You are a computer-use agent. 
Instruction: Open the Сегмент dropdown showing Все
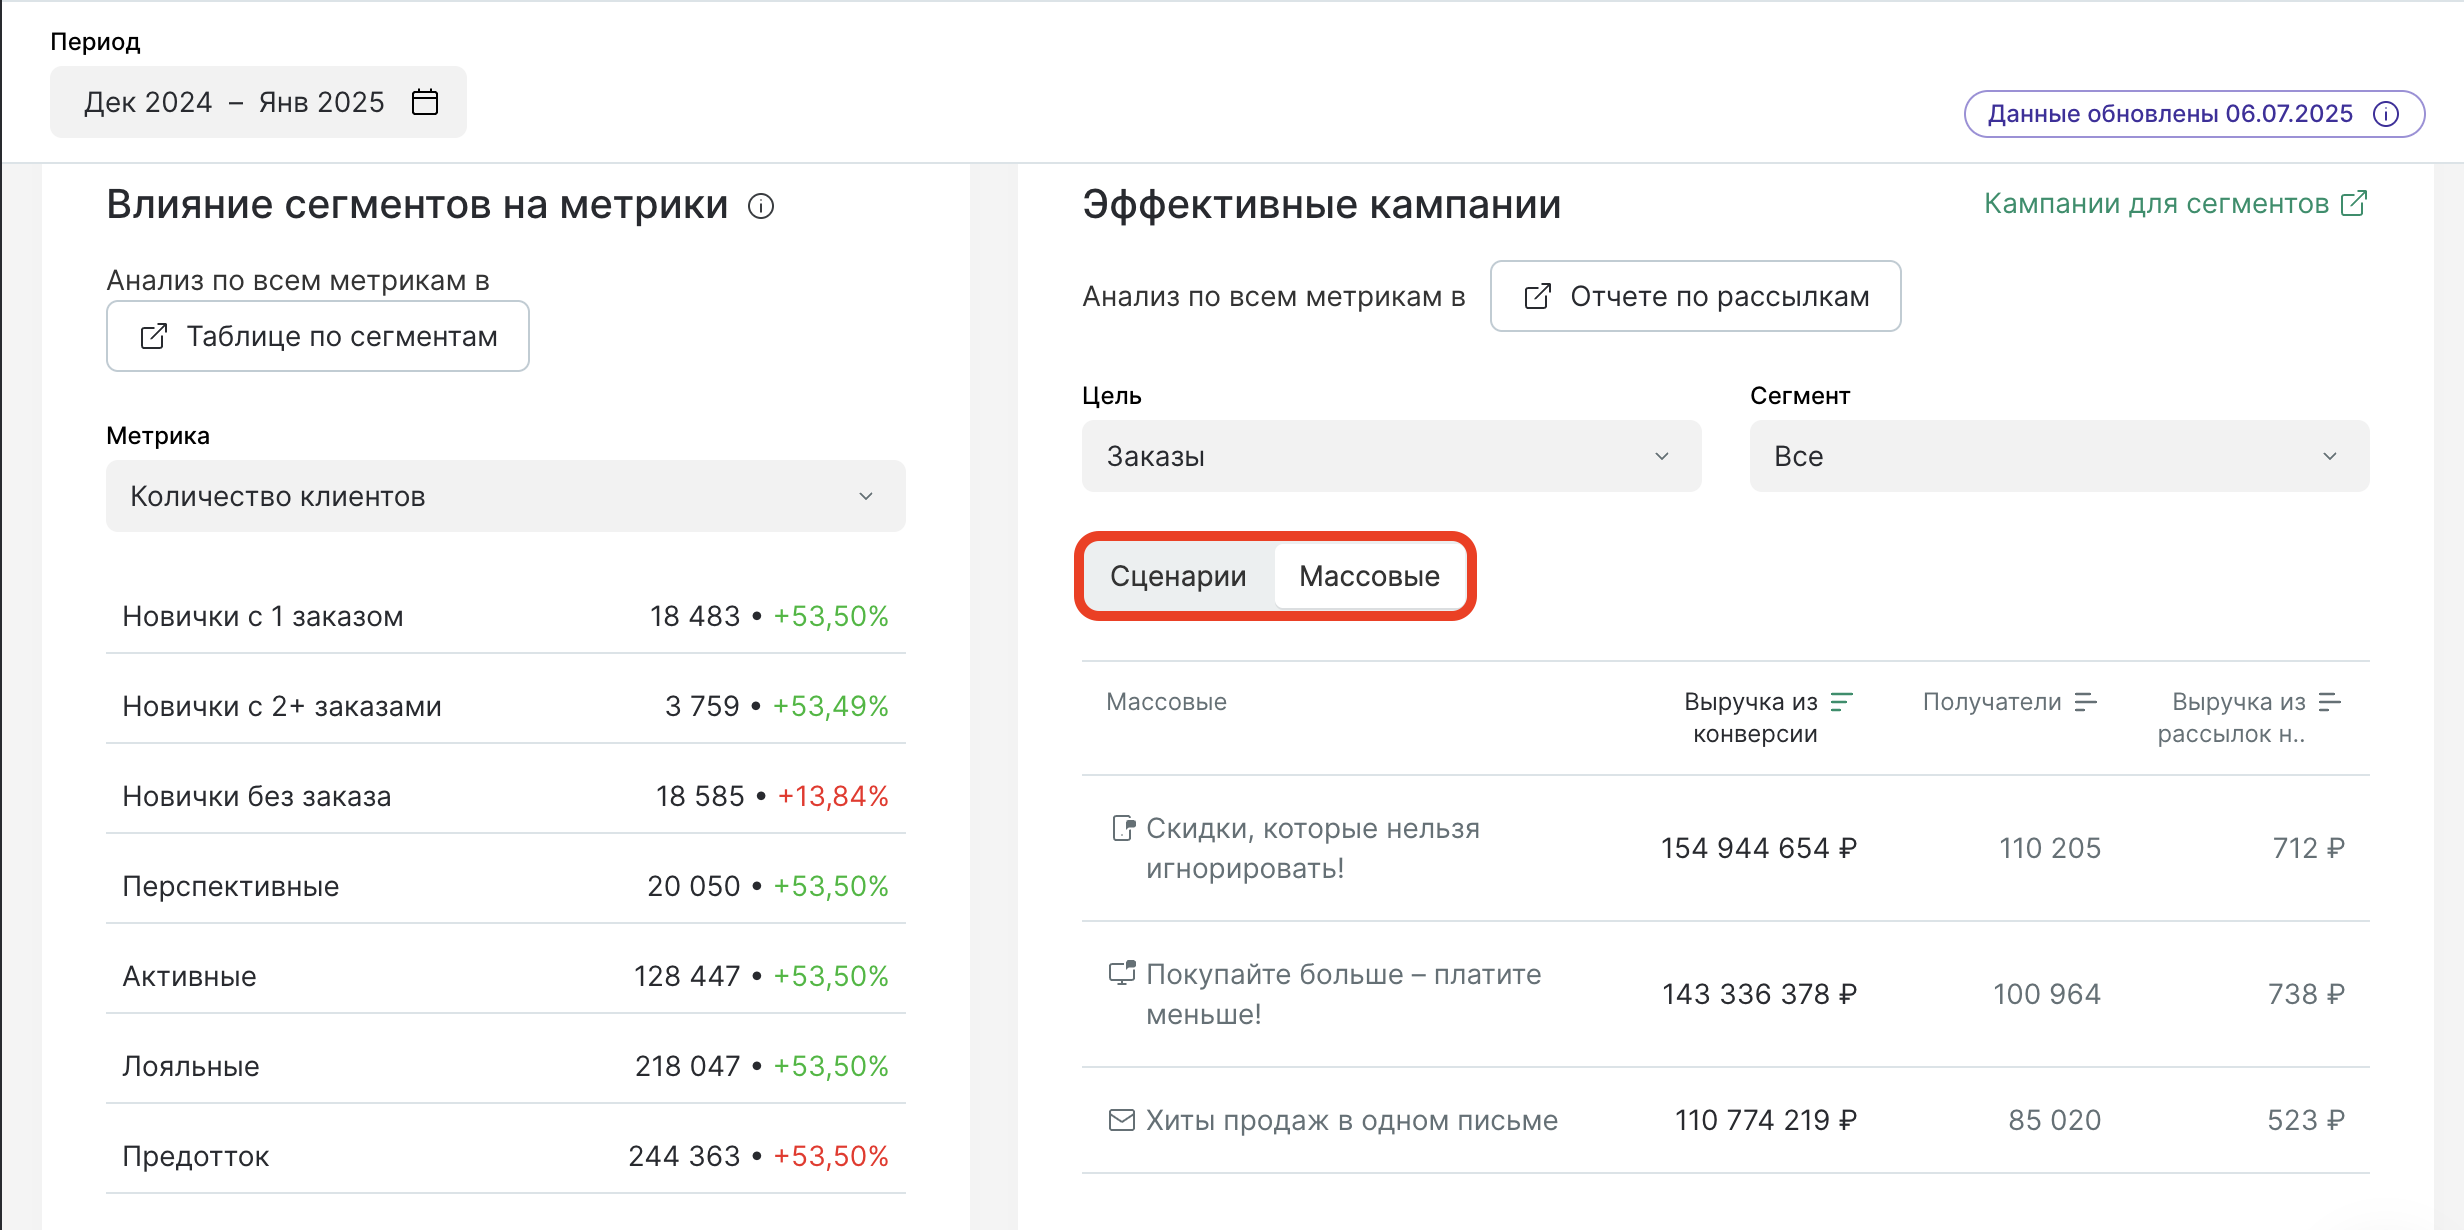2059,456
